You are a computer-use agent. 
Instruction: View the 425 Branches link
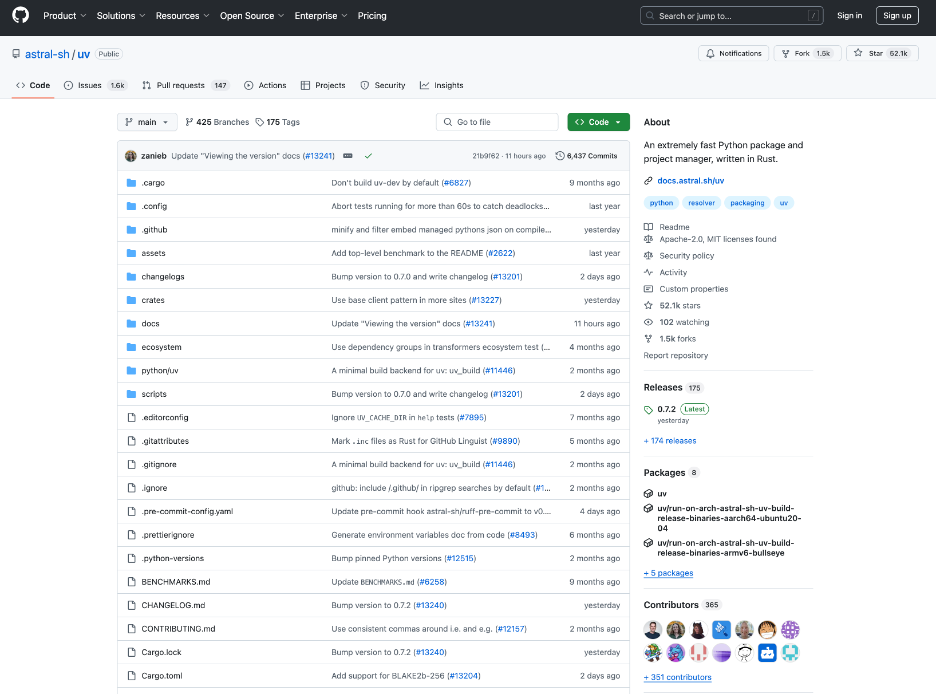(x=217, y=122)
